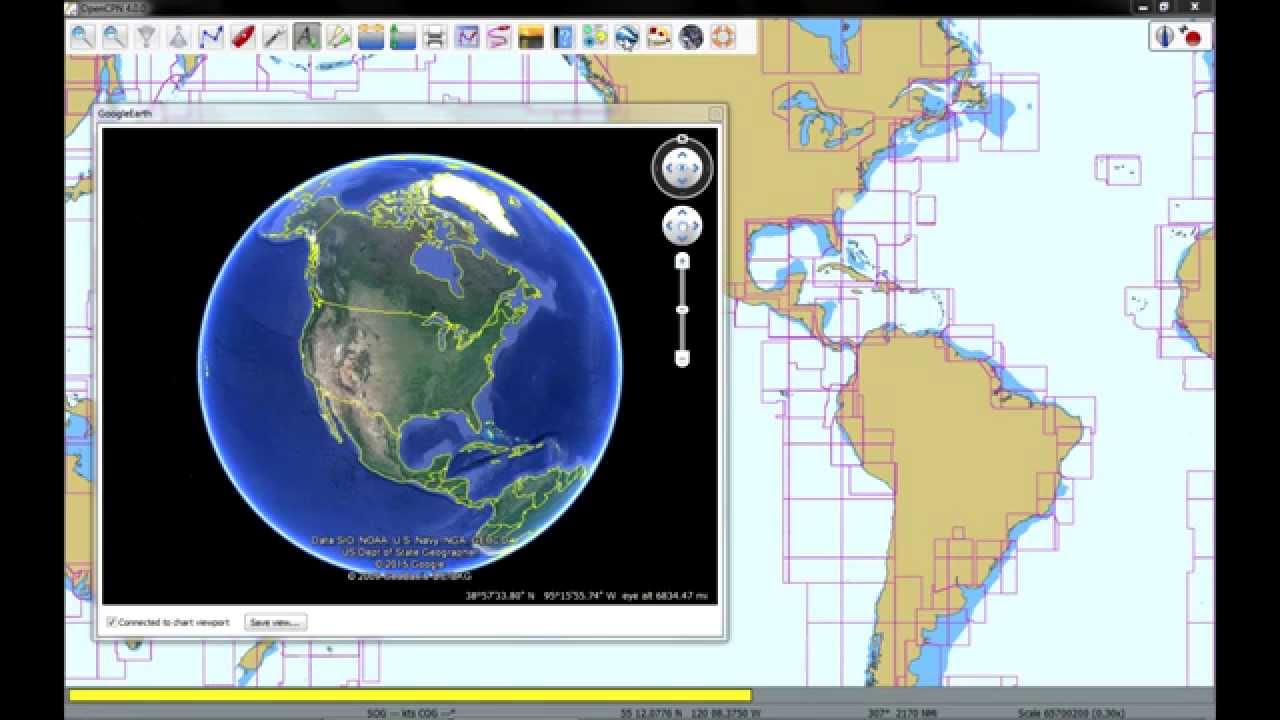1280x720 pixels.
Task: Move down arrow on Google Earth move joystick
Action: point(682,238)
